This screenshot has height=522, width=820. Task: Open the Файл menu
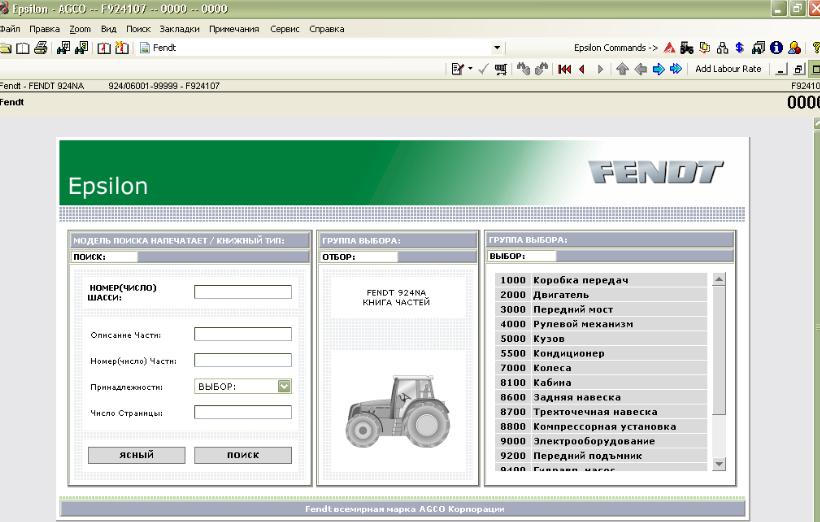pyautogui.click(x=10, y=29)
